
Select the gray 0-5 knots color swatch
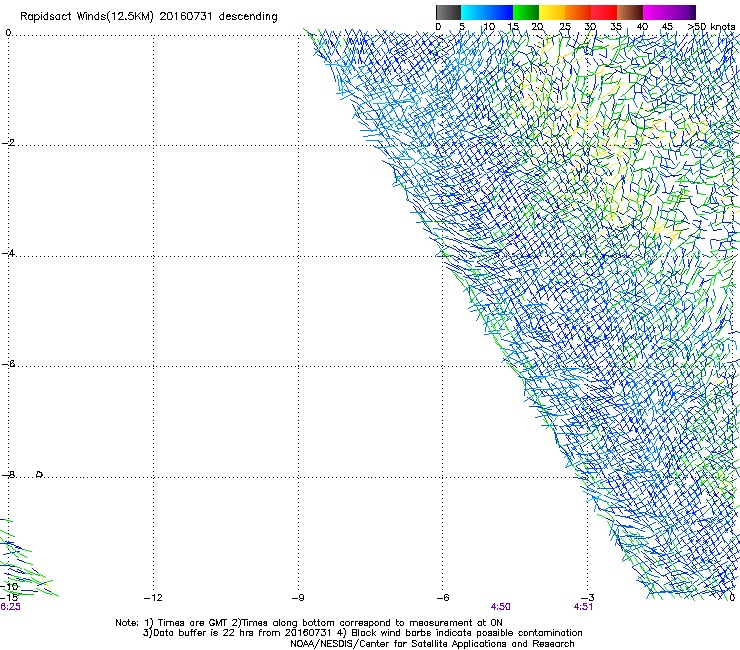(x=448, y=12)
